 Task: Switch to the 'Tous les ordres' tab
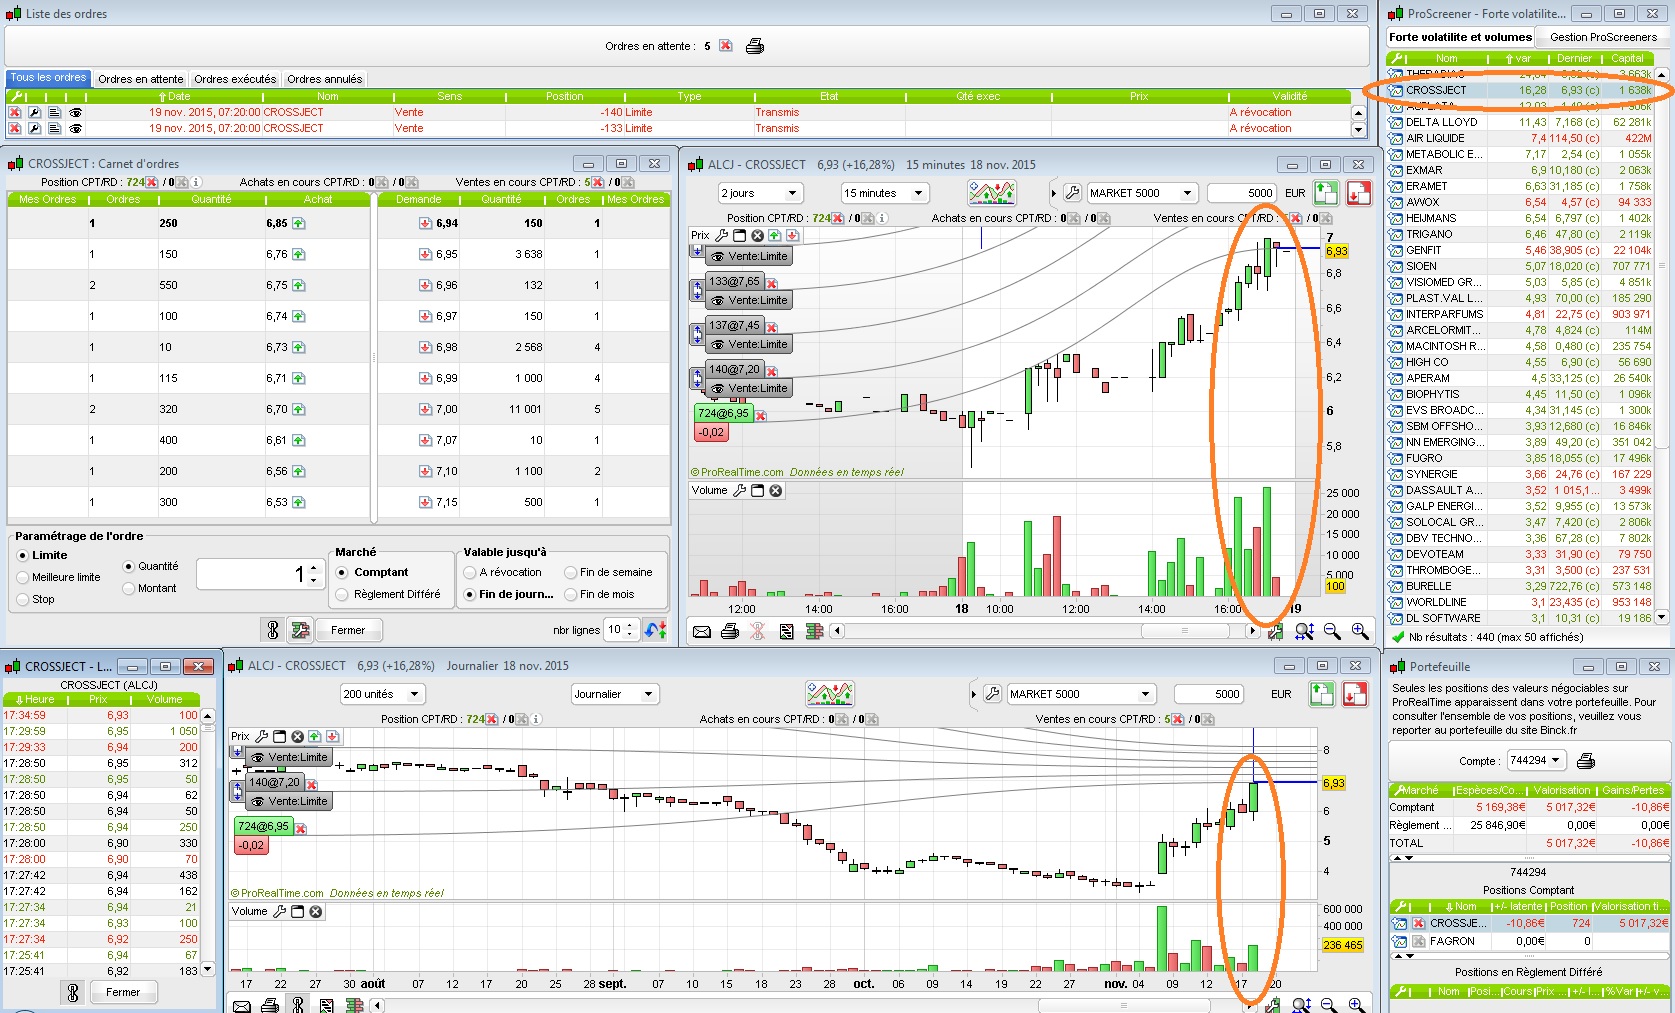tap(48, 78)
